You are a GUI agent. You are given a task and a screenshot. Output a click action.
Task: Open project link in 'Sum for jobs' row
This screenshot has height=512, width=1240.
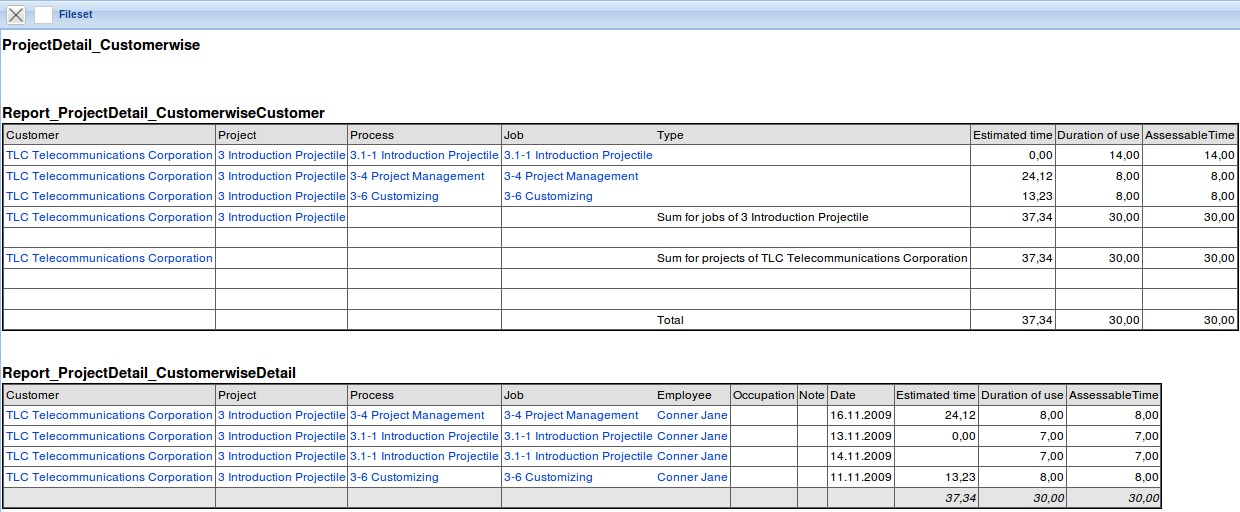click(x=281, y=217)
